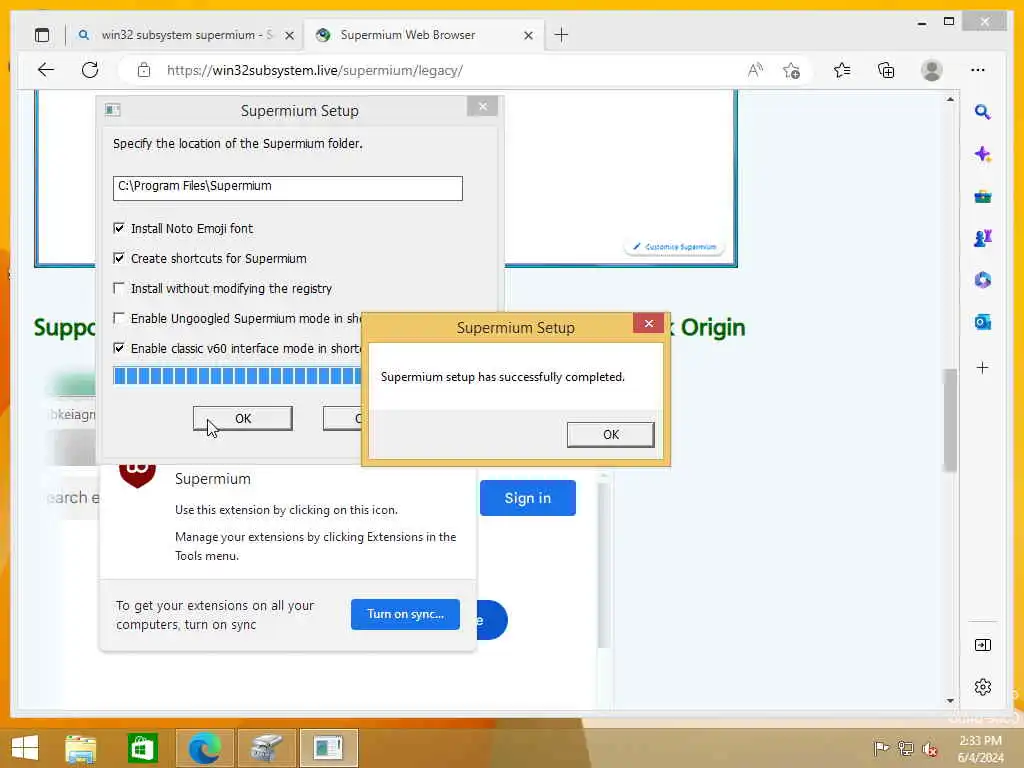Image resolution: width=1024 pixels, height=768 pixels.
Task: Add a sidebar app with plus icon
Action: point(982,368)
